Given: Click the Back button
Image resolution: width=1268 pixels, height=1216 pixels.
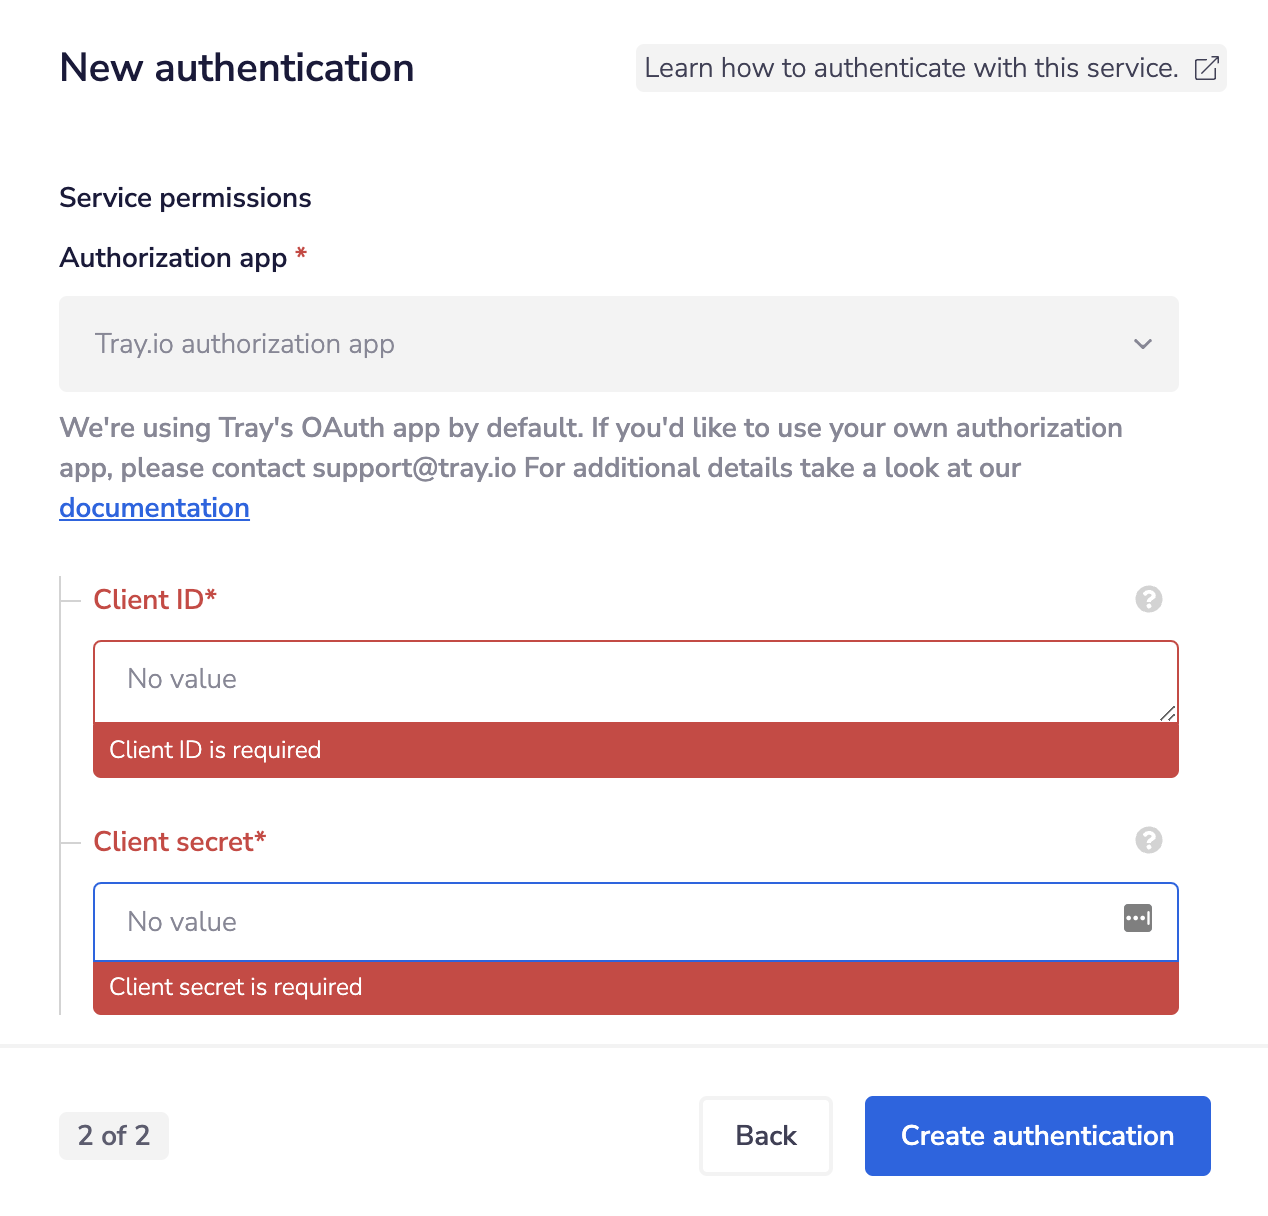Looking at the screenshot, I should 765,1135.
